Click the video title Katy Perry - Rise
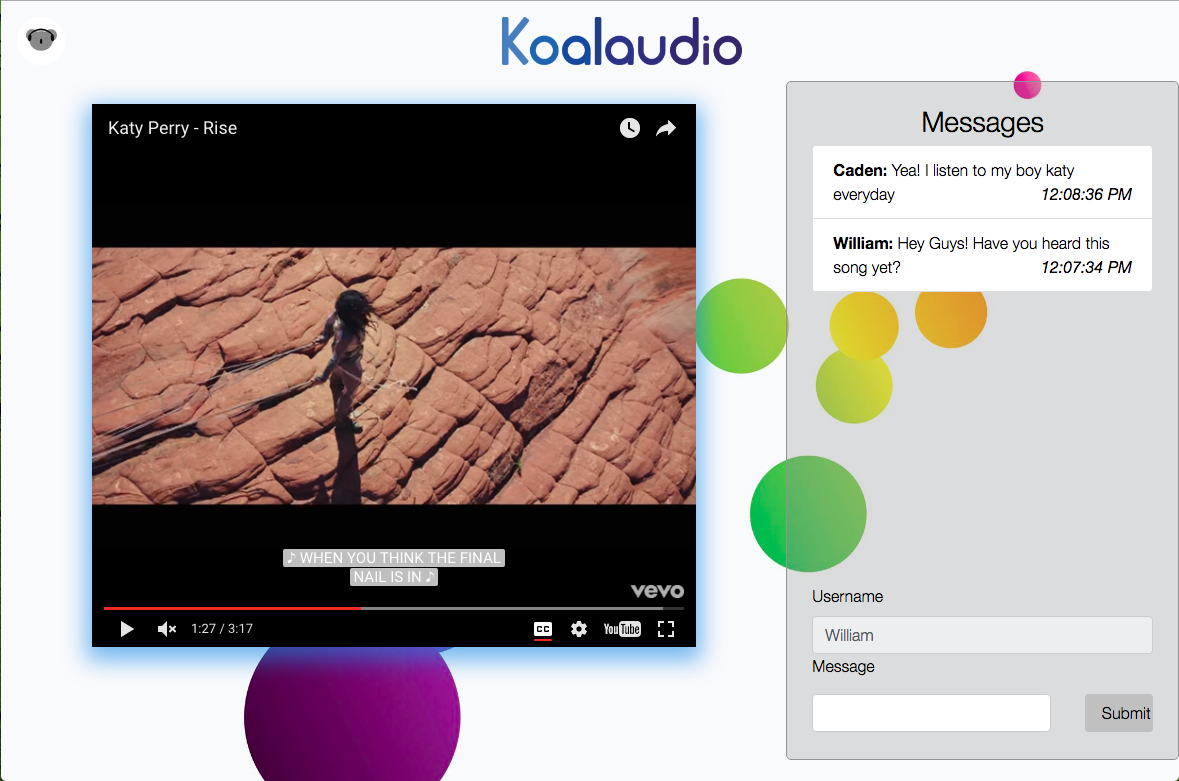Viewport: 1179px width, 781px height. 172,129
